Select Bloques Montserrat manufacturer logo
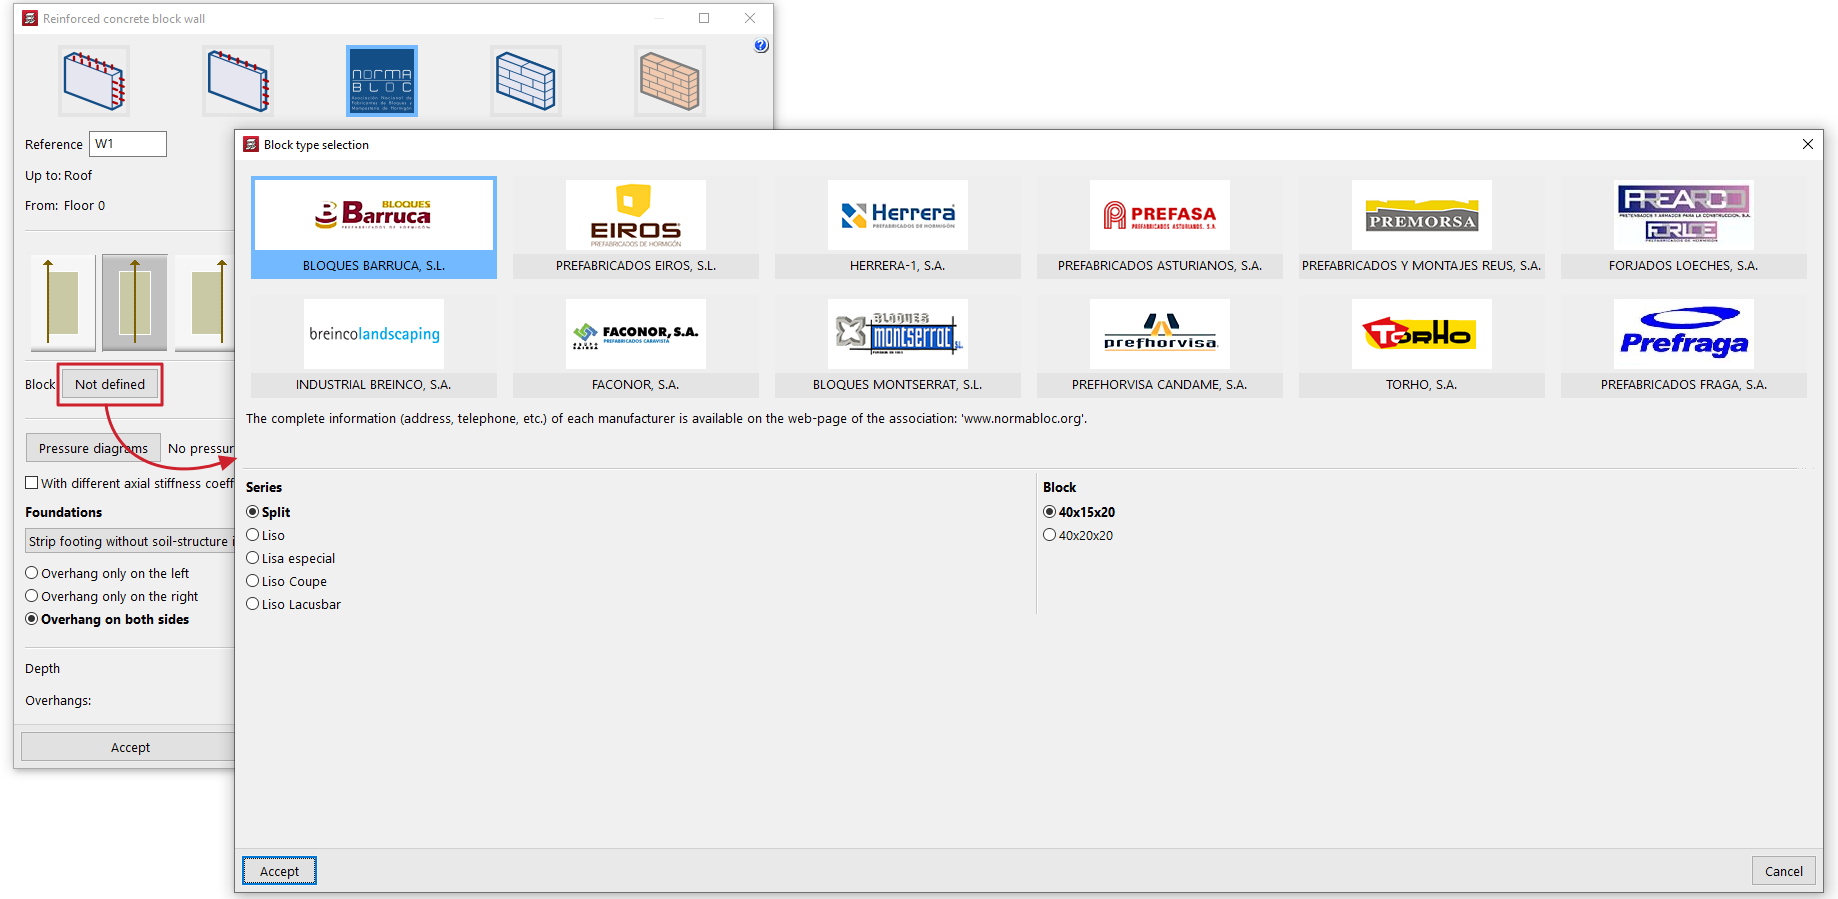Image resolution: width=1838 pixels, height=899 pixels. pyautogui.click(x=898, y=334)
